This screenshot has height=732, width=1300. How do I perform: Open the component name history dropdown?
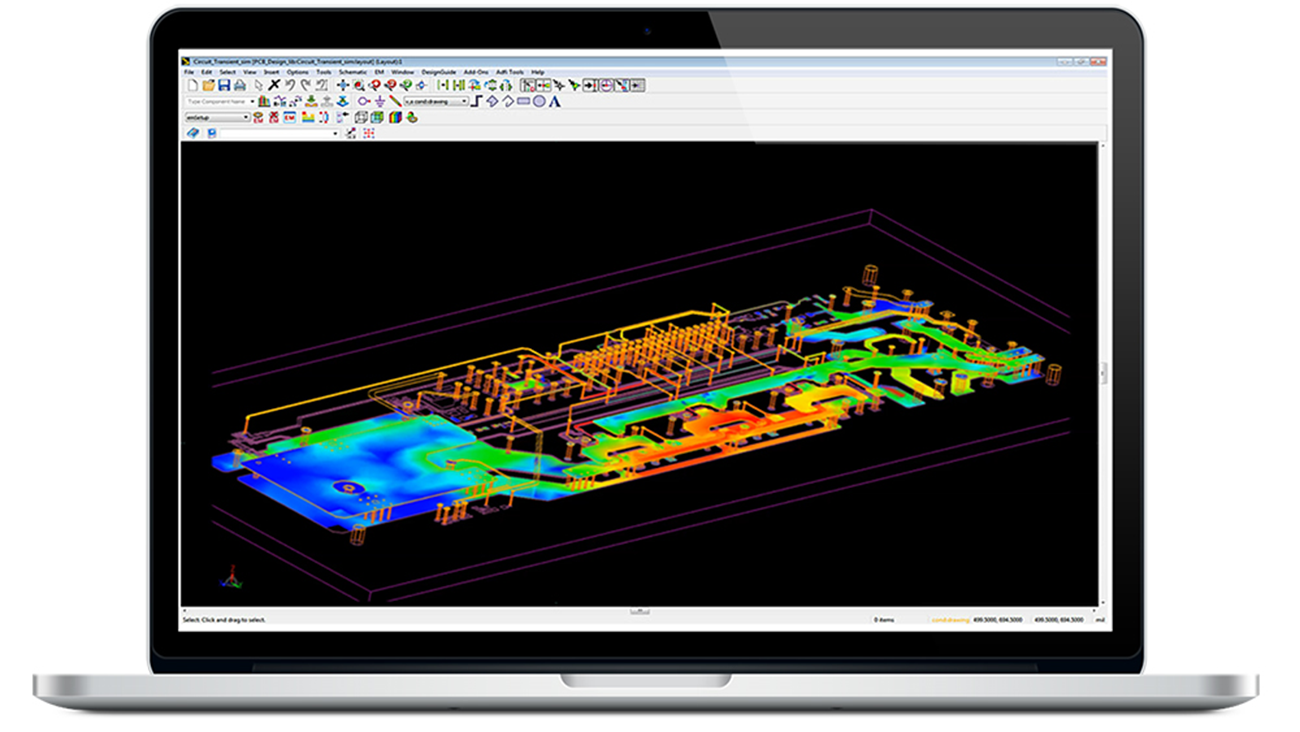pos(254,101)
